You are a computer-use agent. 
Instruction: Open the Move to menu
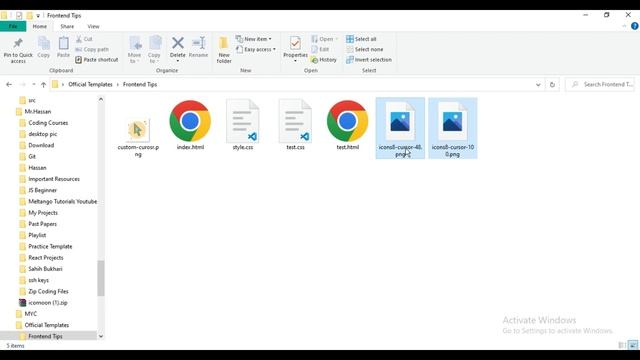(134, 50)
